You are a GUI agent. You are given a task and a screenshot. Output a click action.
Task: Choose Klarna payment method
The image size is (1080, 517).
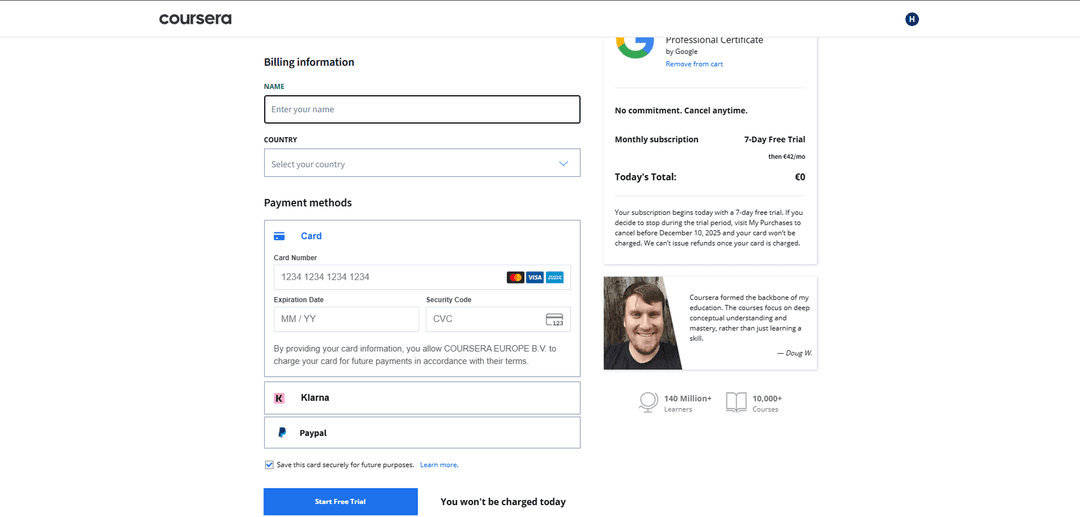(422, 398)
